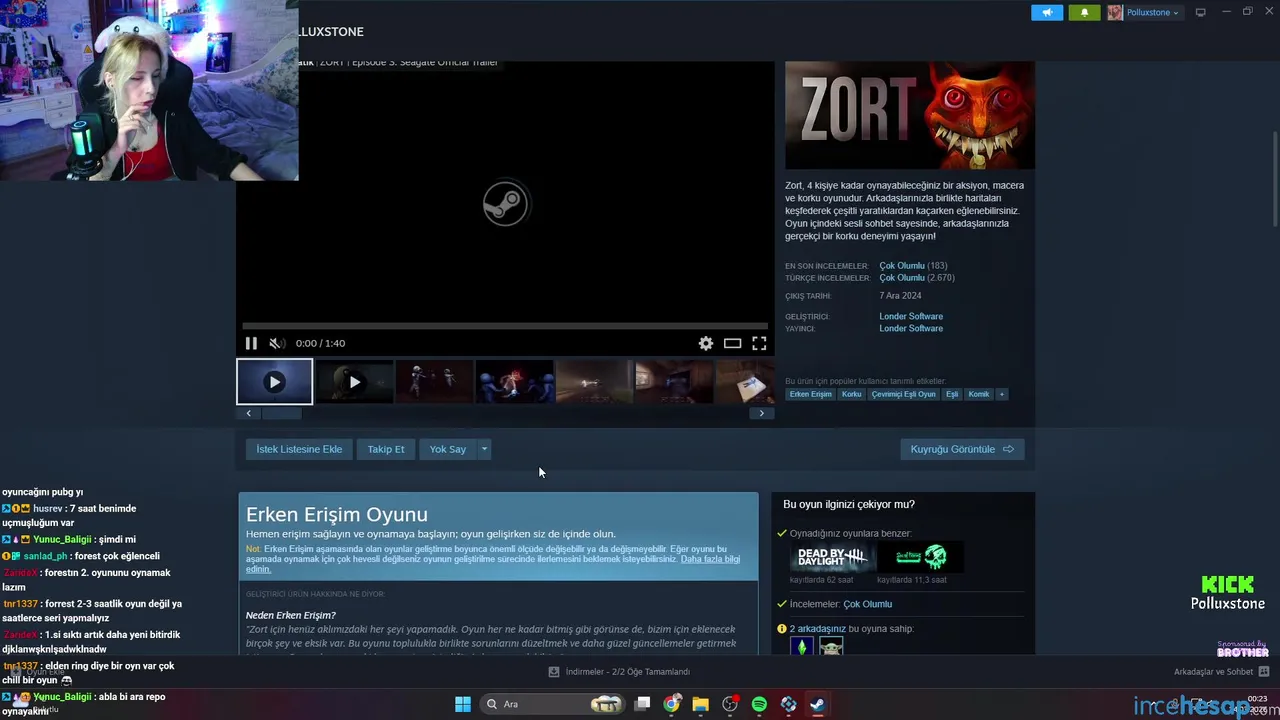The width and height of the screenshot is (1280, 720).
Task: Open developer Londer Software link
Action: [x=911, y=316]
